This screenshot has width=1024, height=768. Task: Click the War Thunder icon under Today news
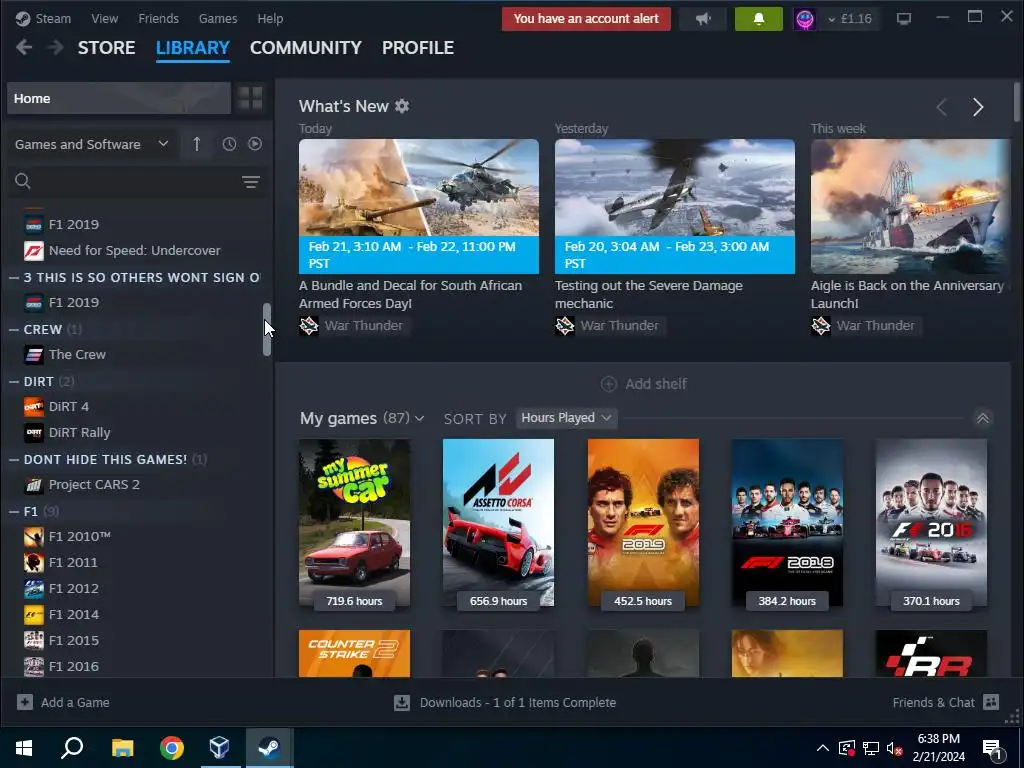(309, 325)
